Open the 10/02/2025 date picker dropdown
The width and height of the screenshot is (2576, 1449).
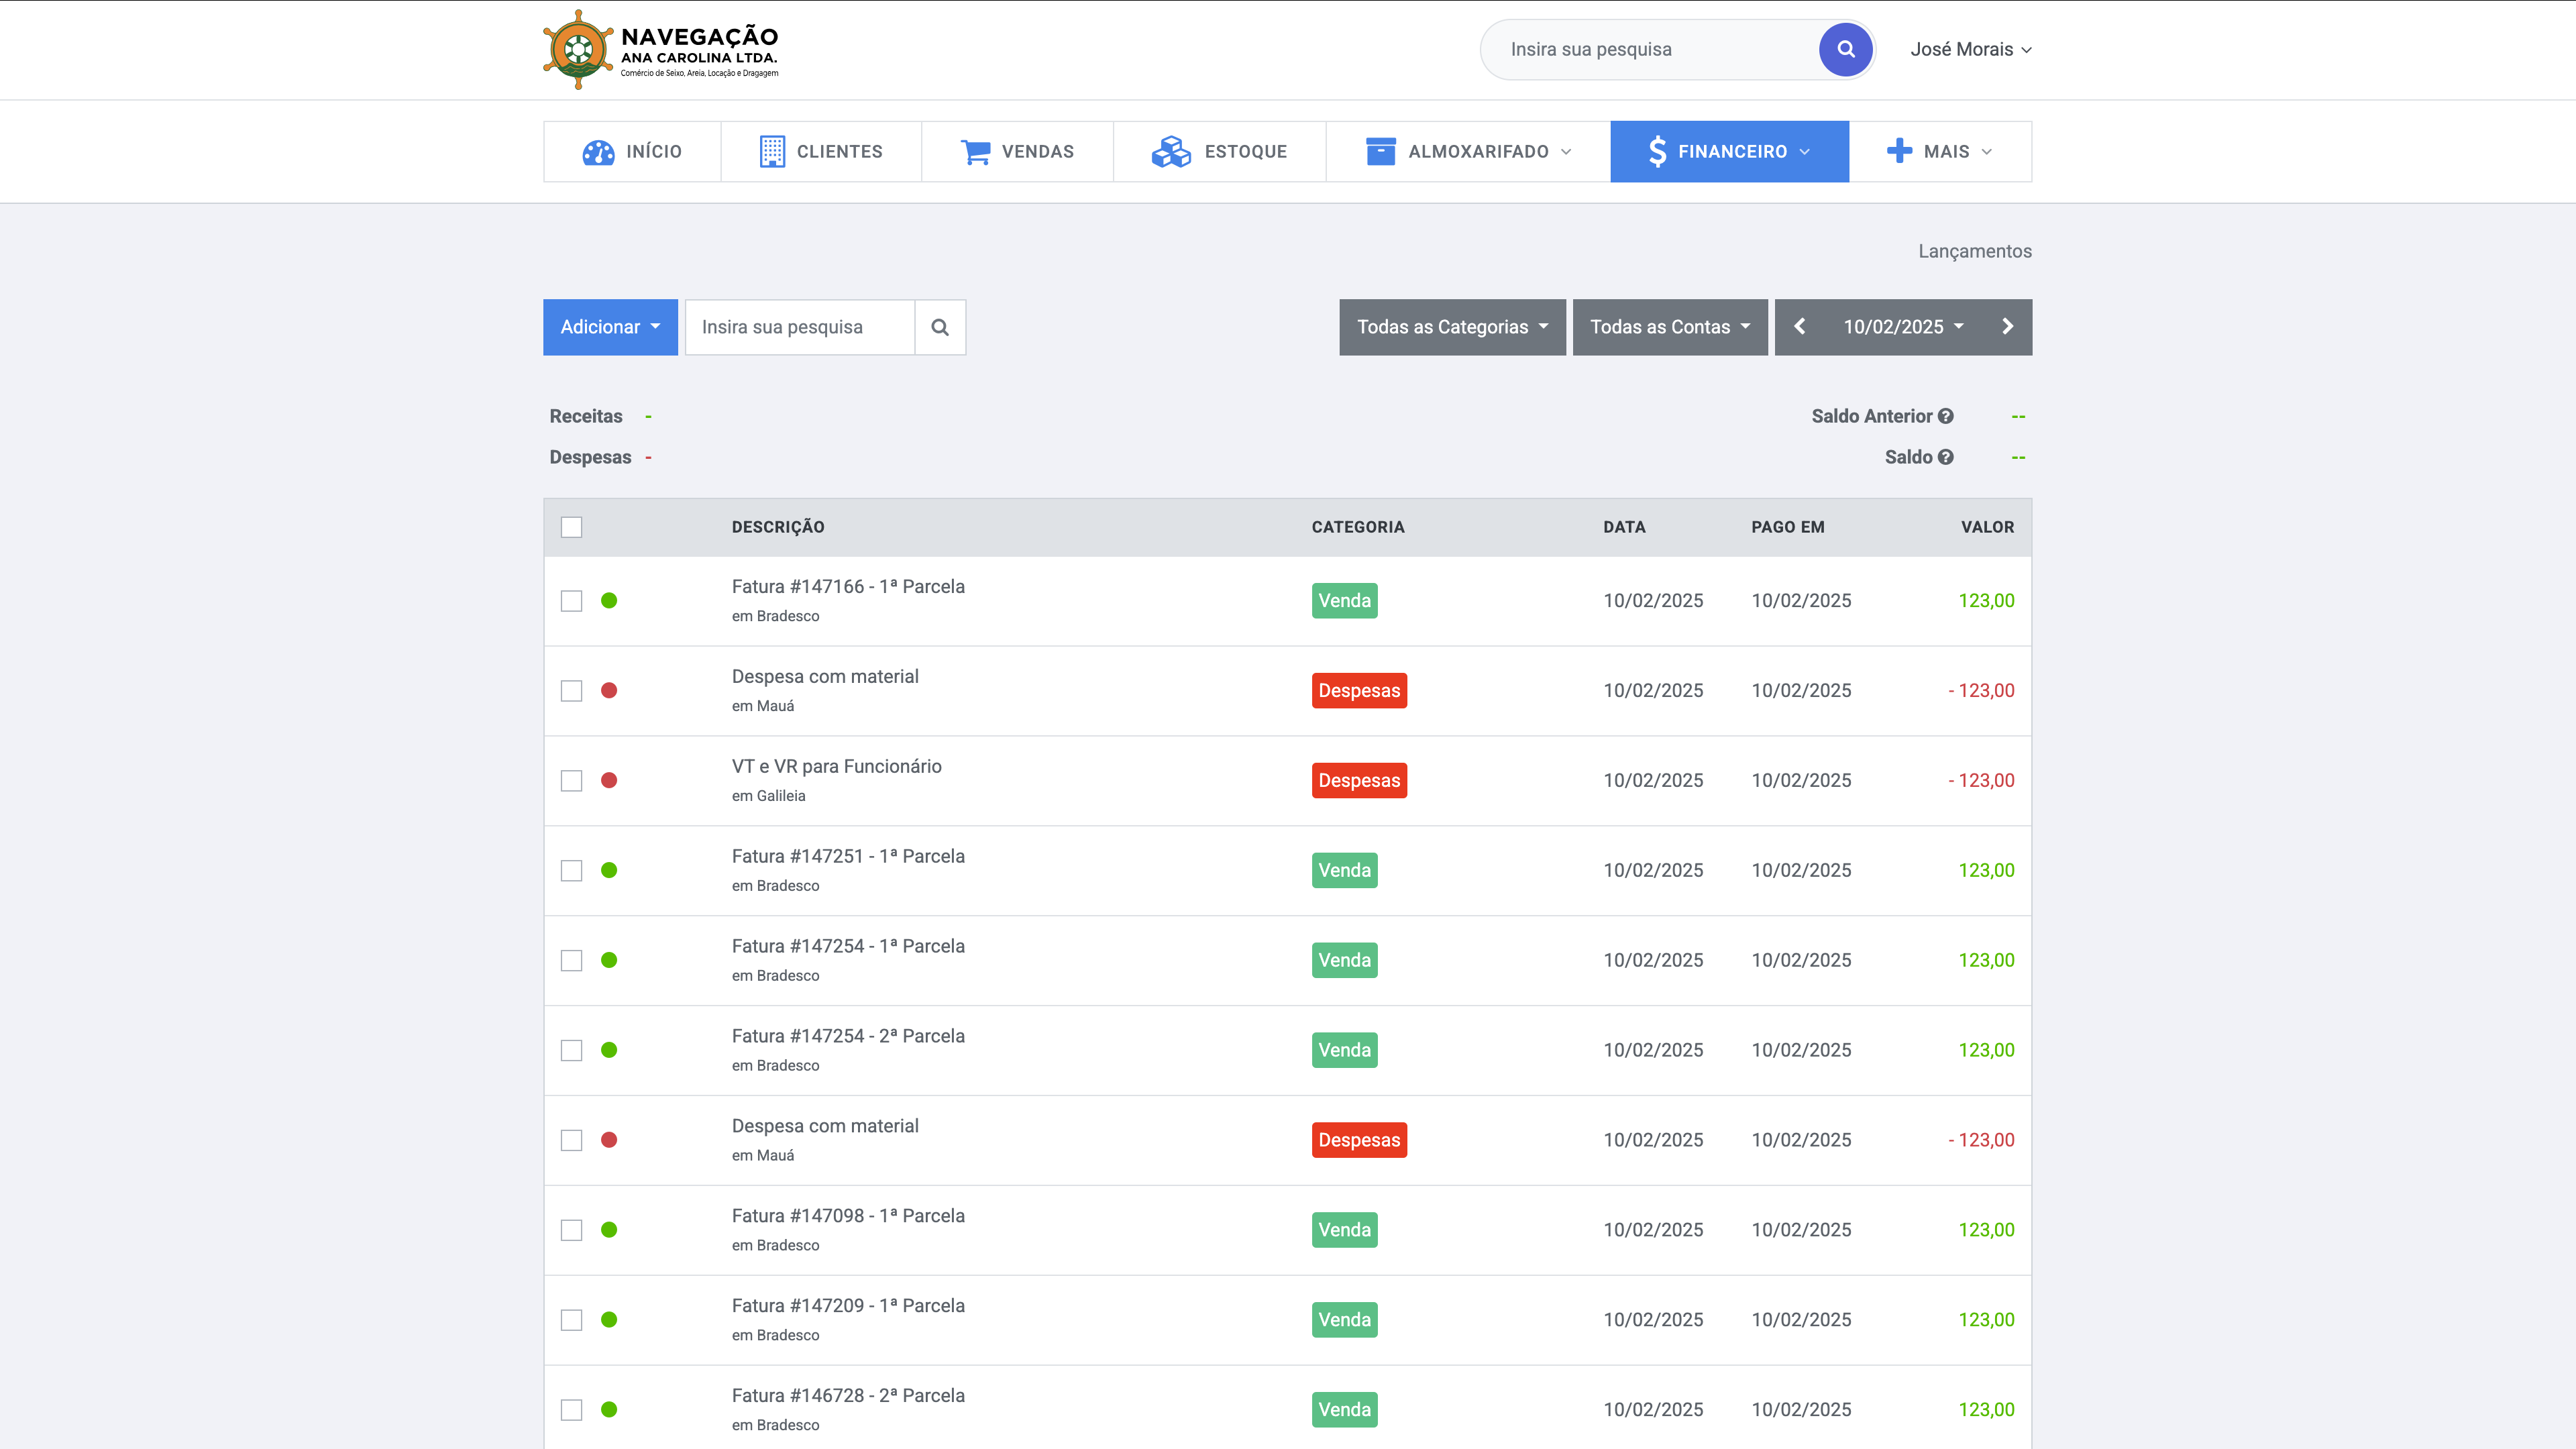click(1903, 327)
